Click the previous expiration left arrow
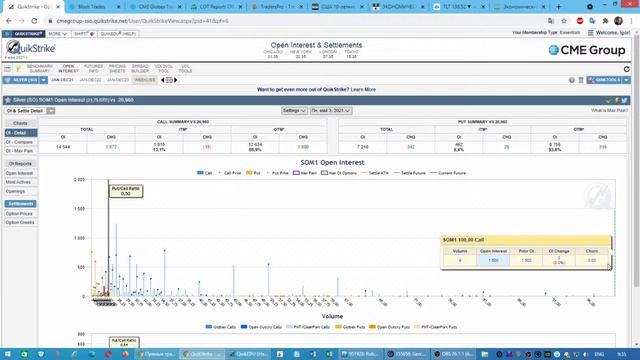This screenshot has width=640, height=360. [162, 80]
